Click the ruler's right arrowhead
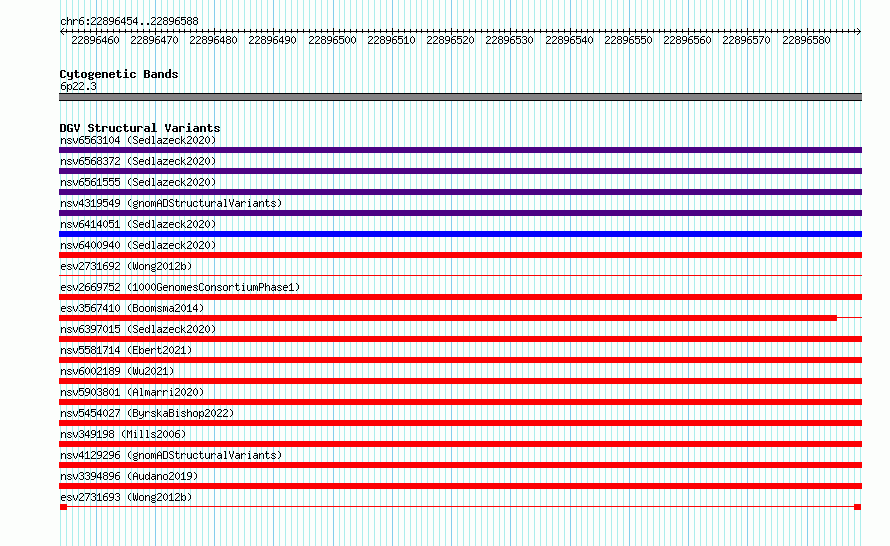 click(858, 32)
